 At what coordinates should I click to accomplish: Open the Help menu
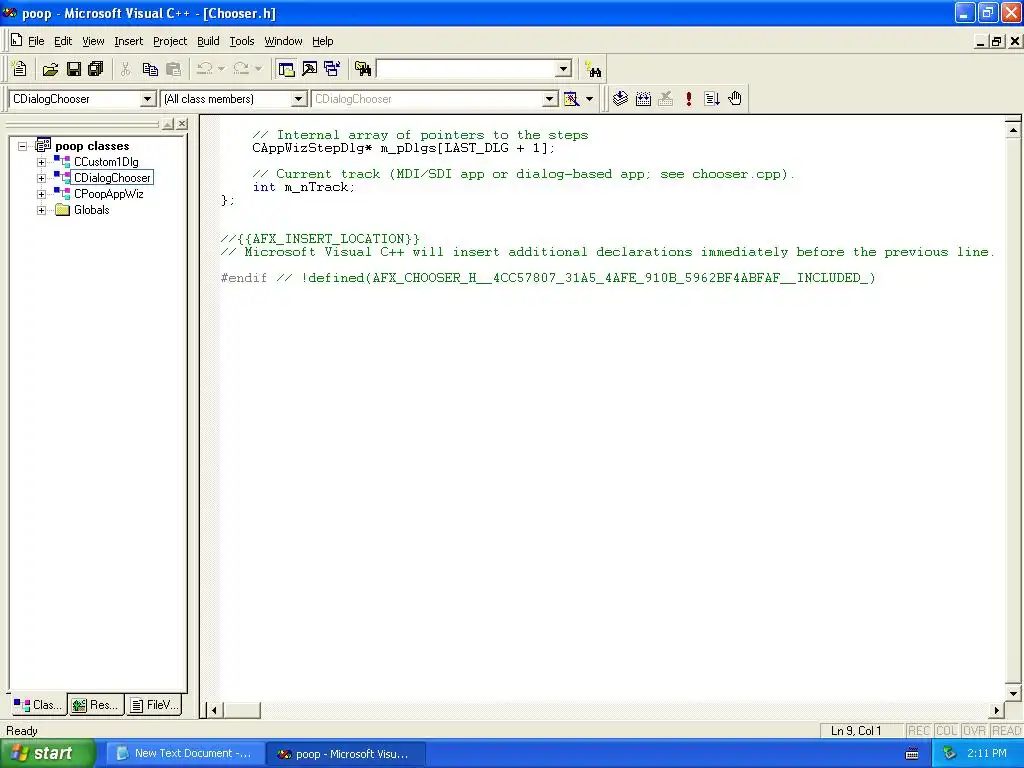(x=323, y=41)
